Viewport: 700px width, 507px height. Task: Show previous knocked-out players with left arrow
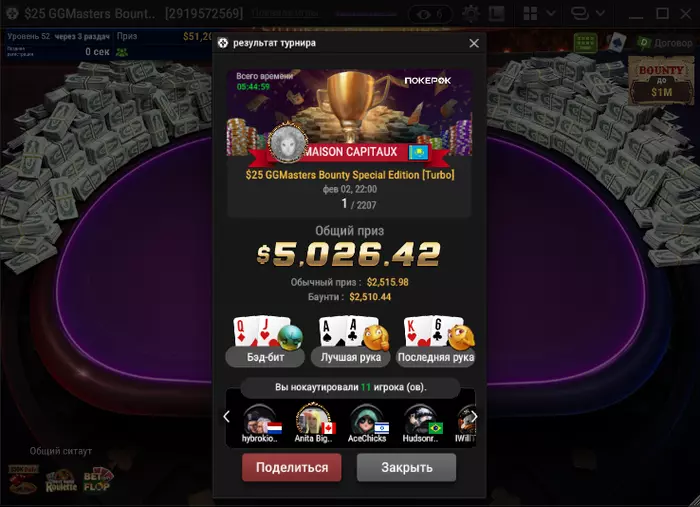pyautogui.click(x=226, y=417)
